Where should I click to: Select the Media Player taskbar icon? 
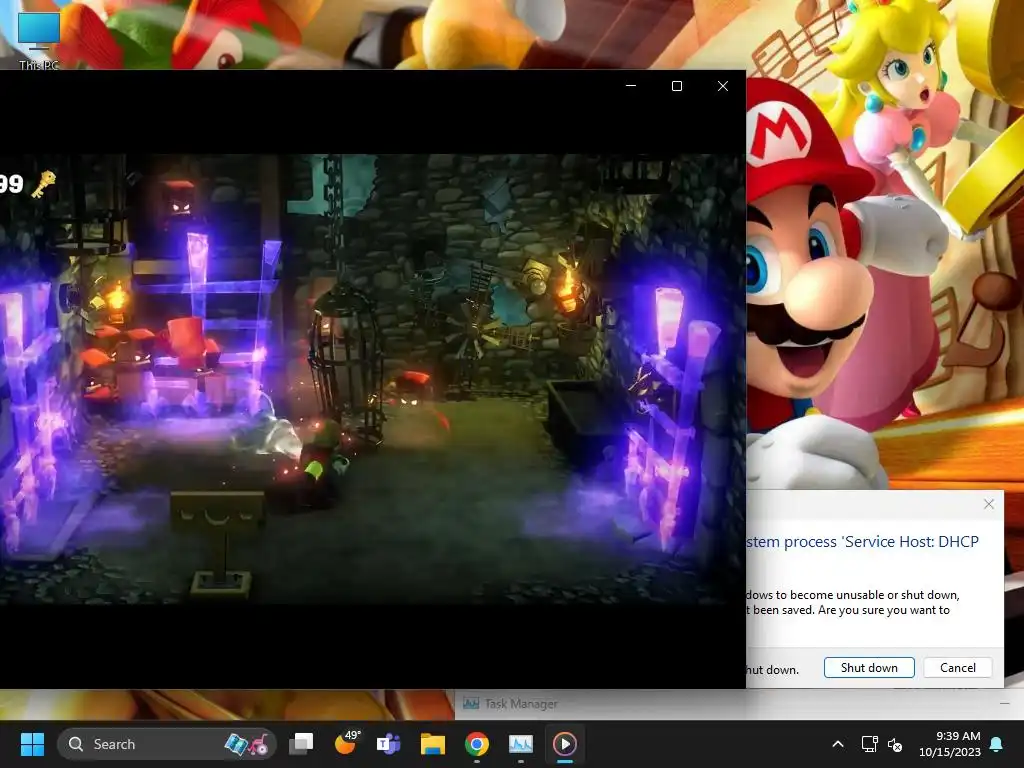coord(564,744)
